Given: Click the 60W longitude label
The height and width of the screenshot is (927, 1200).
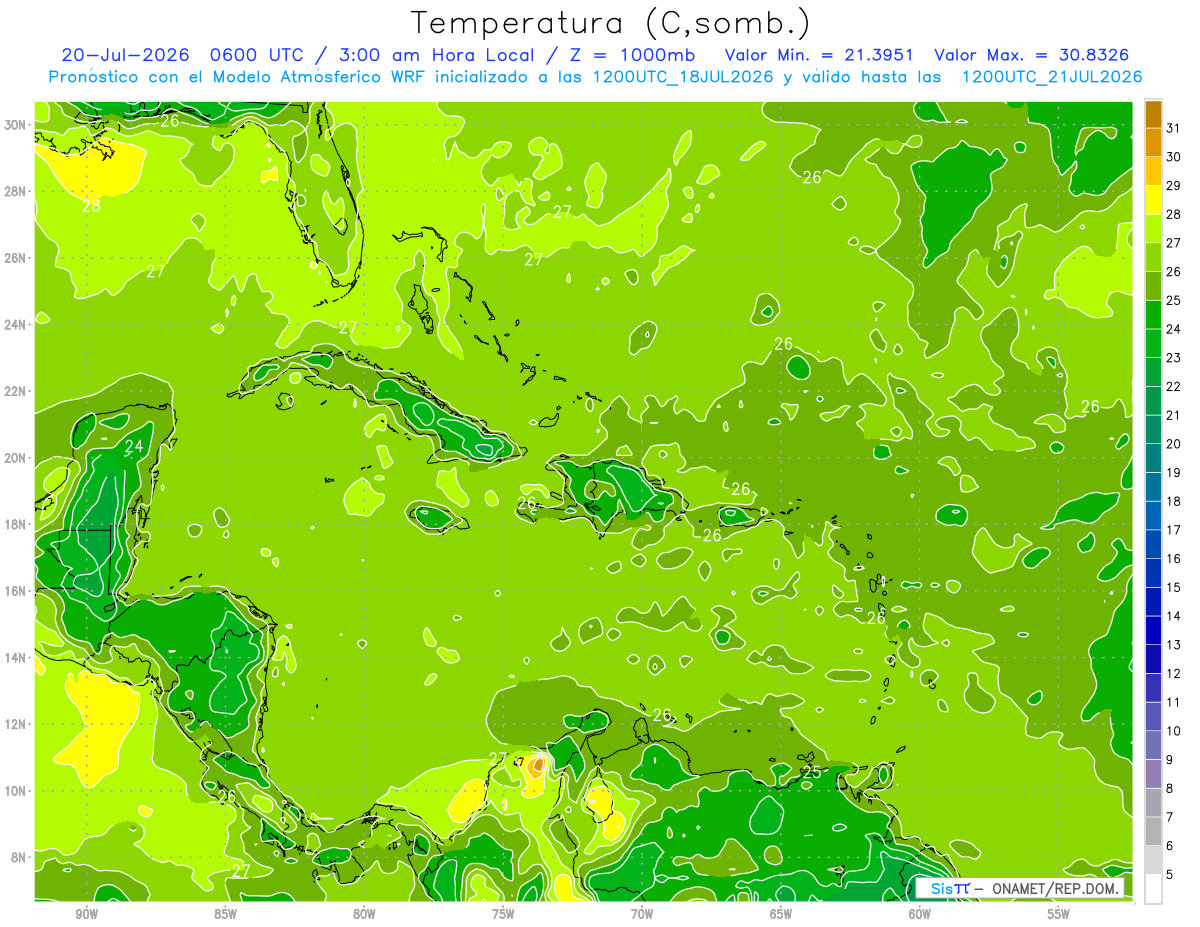Looking at the screenshot, I should click(x=920, y=914).
